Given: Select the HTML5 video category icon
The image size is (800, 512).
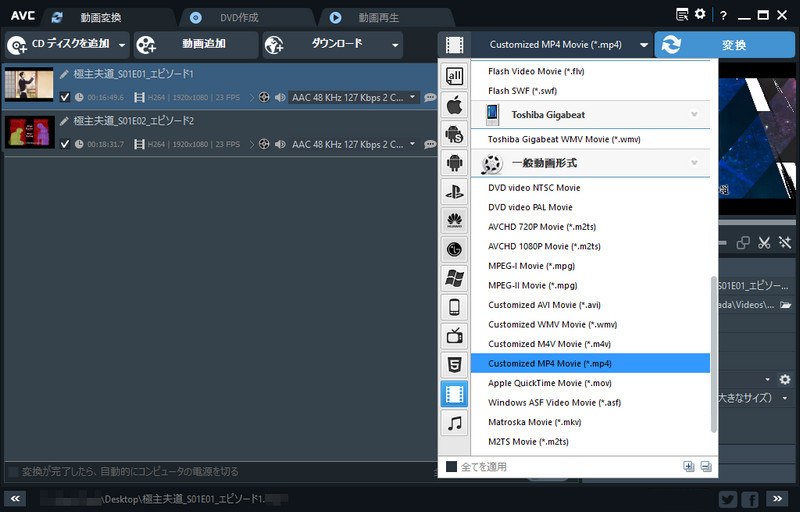Looking at the screenshot, I should point(454,365).
